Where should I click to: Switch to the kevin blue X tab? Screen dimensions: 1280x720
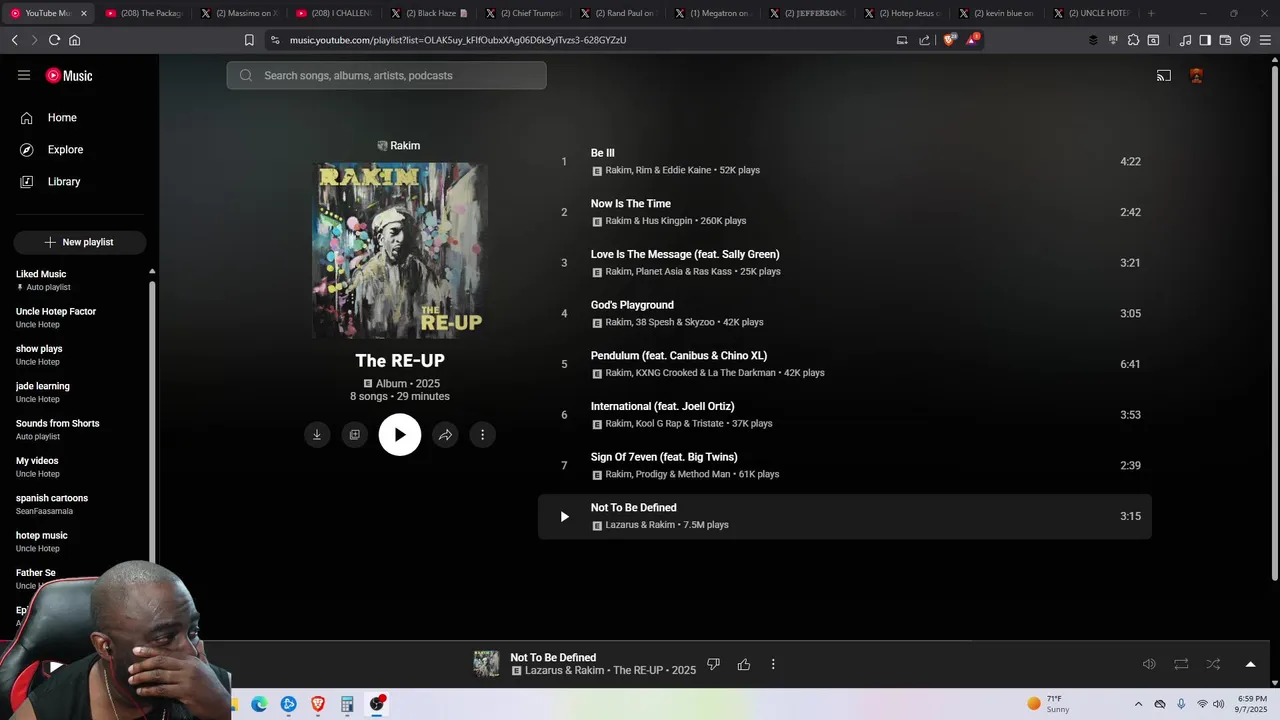(997, 13)
